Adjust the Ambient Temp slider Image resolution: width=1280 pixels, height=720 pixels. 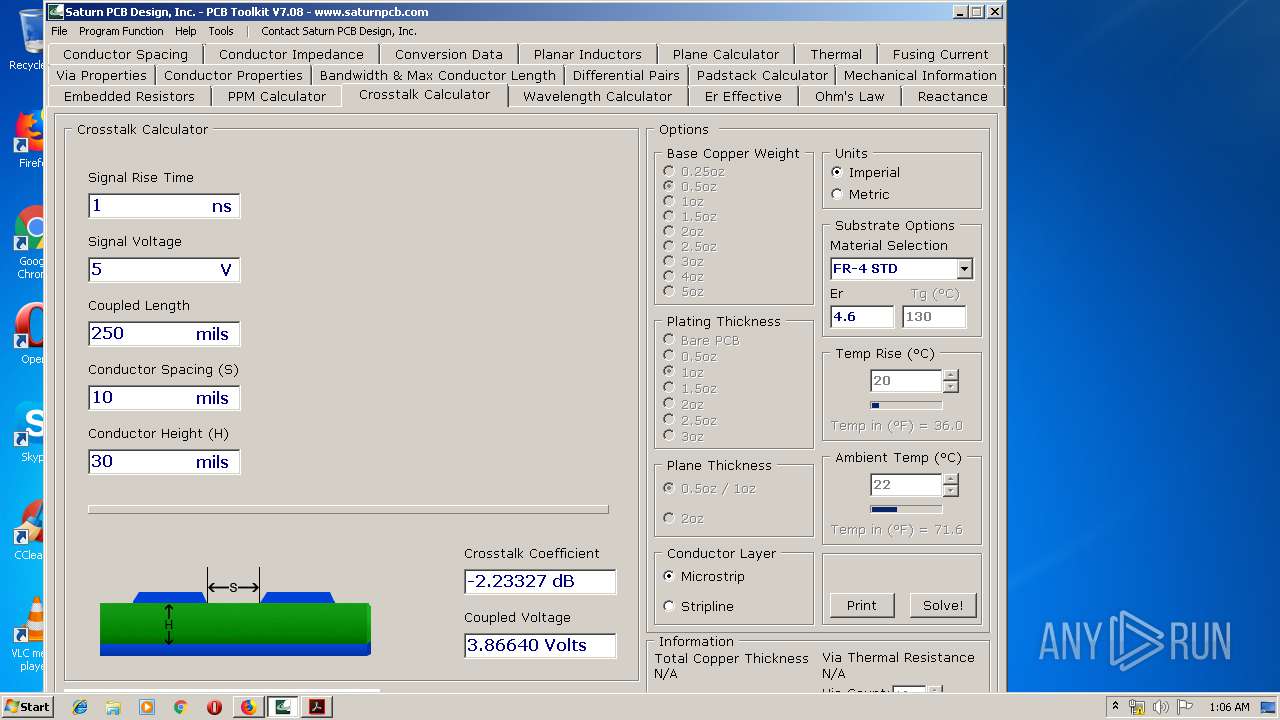pos(906,509)
